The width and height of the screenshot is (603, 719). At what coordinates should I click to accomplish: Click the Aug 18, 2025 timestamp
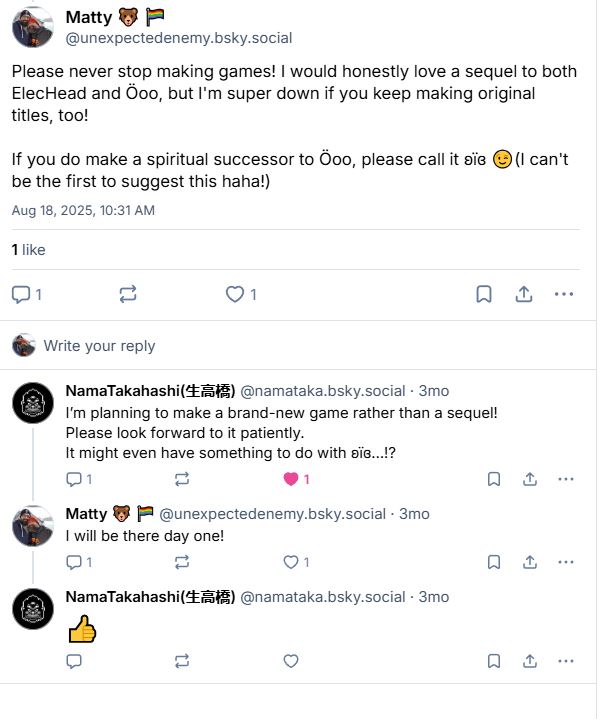click(x=83, y=211)
